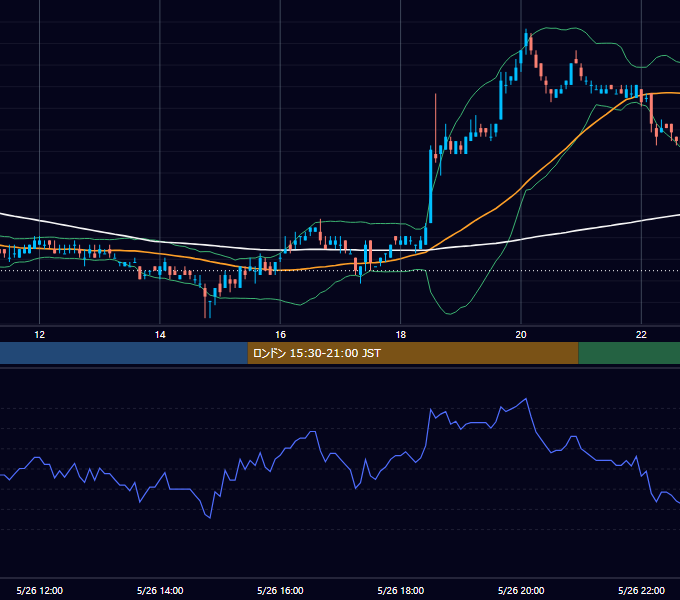Image resolution: width=680 pixels, height=600 pixels.
Task: Click the date label 5/26 12:00
Action: coord(39,590)
